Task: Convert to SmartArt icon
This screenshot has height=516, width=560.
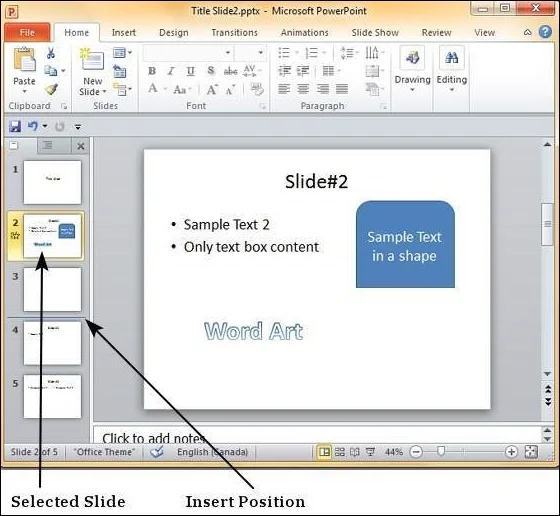Action: [372, 89]
